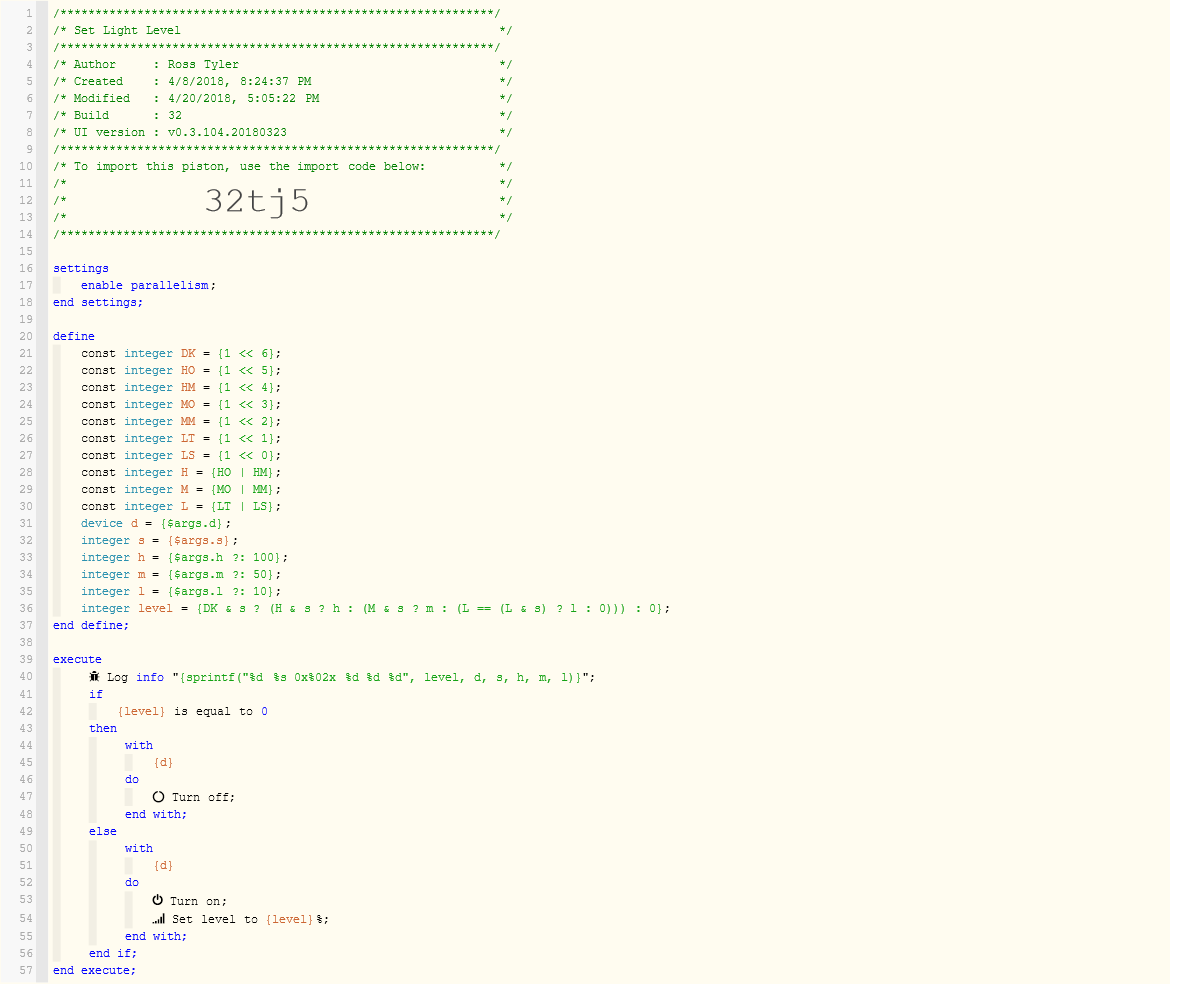The width and height of the screenshot is (1179, 992).
Task: Click the 'end execute;' line
Action: point(94,971)
